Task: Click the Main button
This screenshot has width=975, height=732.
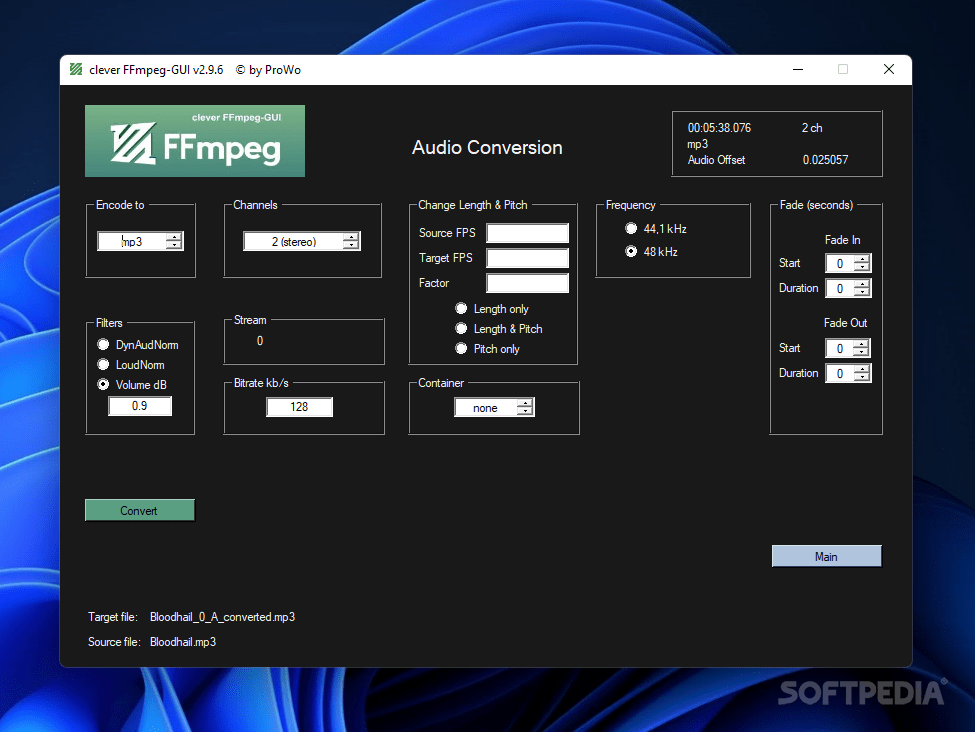Action: (826, 556)
